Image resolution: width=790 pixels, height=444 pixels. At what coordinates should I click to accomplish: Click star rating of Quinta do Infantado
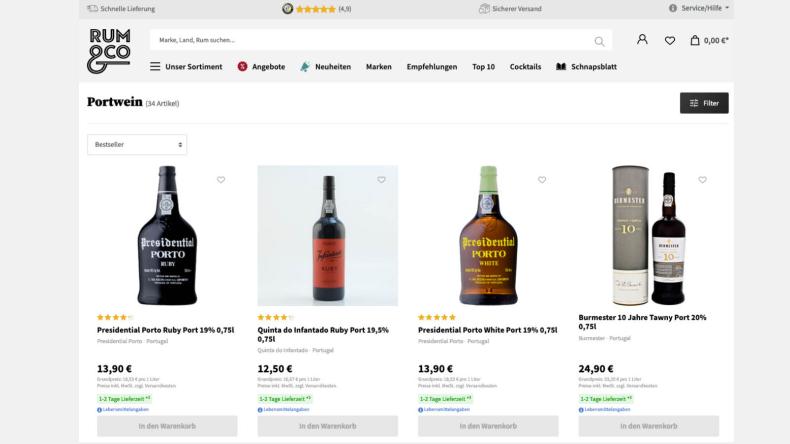[276, 317]
